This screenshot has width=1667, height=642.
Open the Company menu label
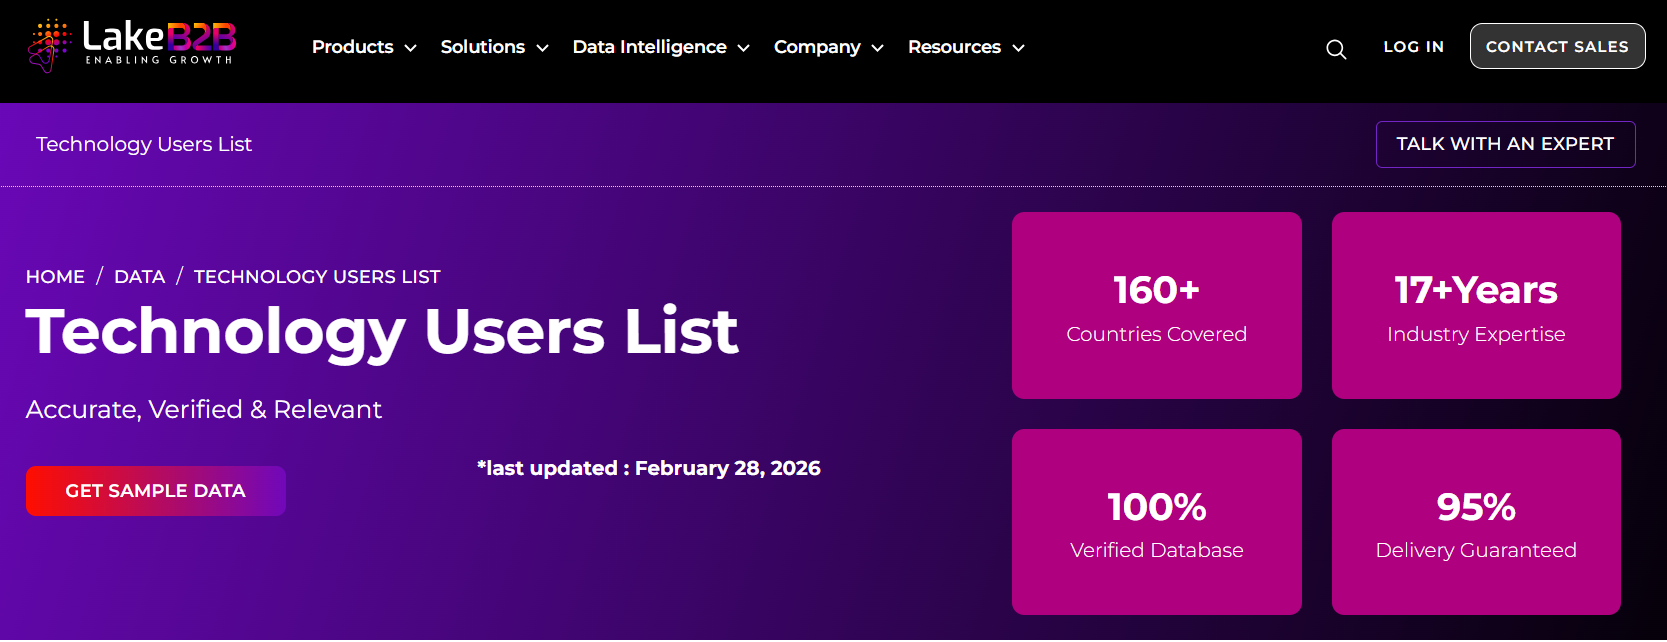click(817, 47)
